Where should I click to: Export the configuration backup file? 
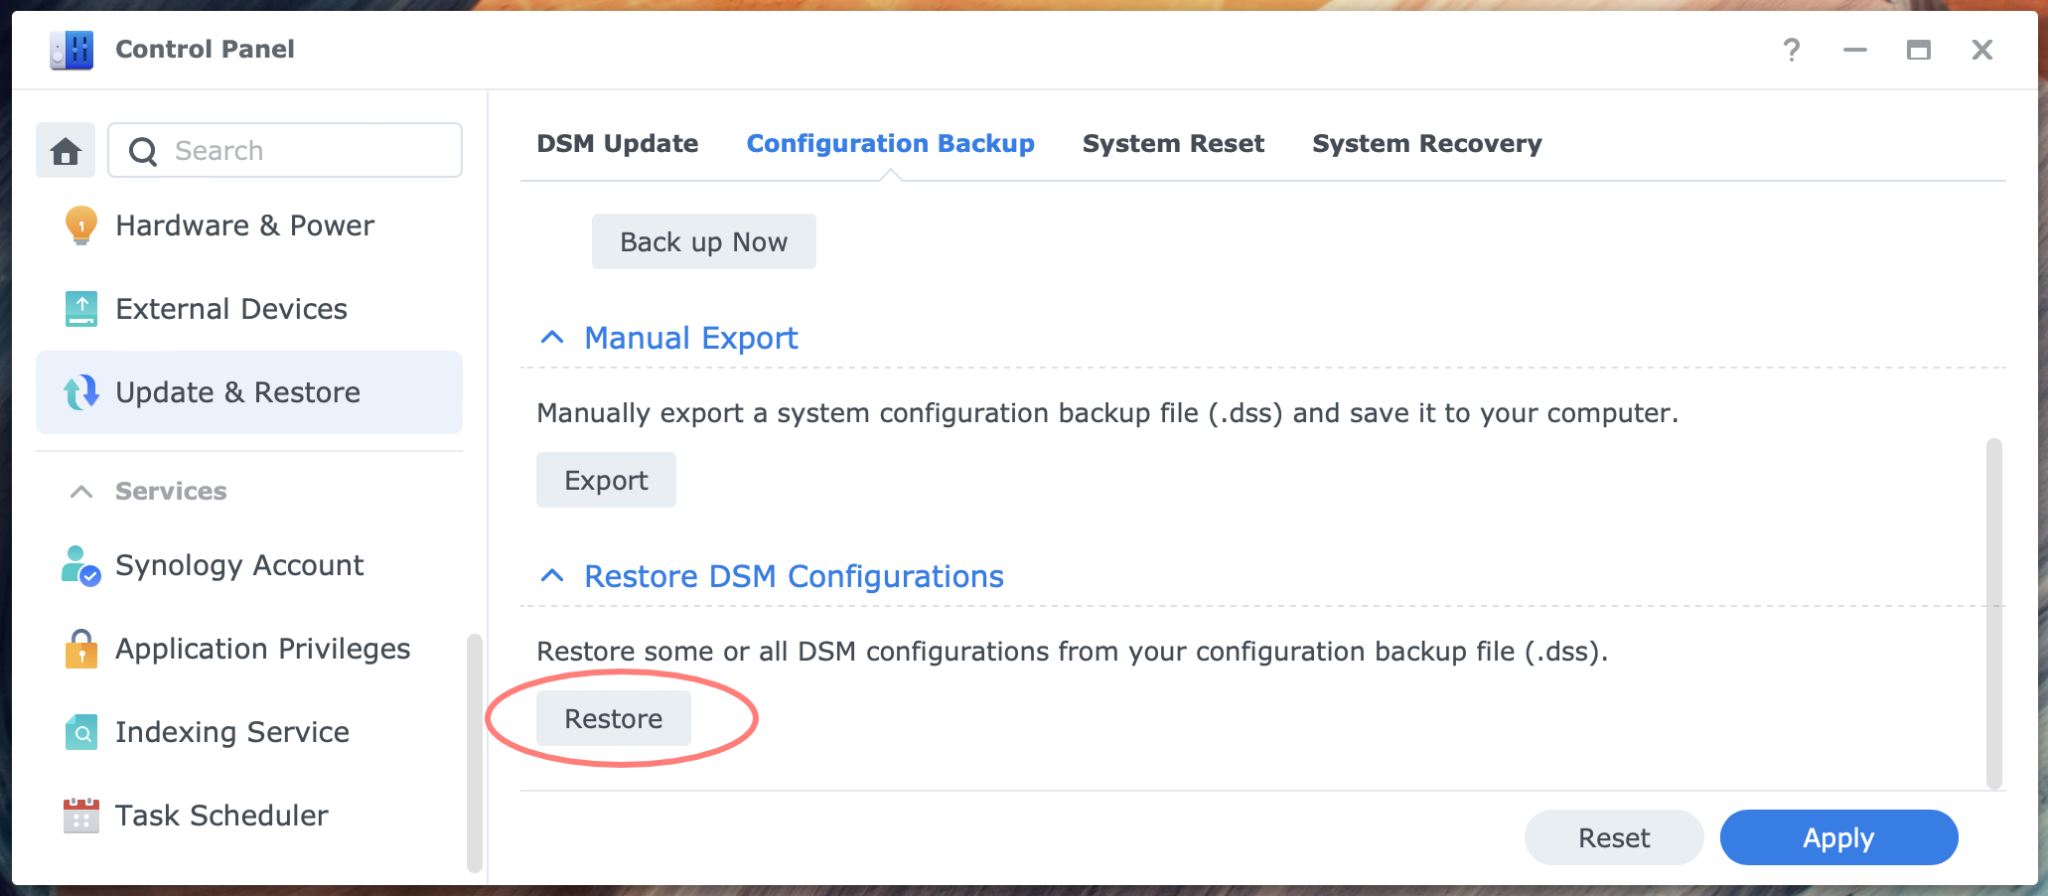tap(606, 479)
